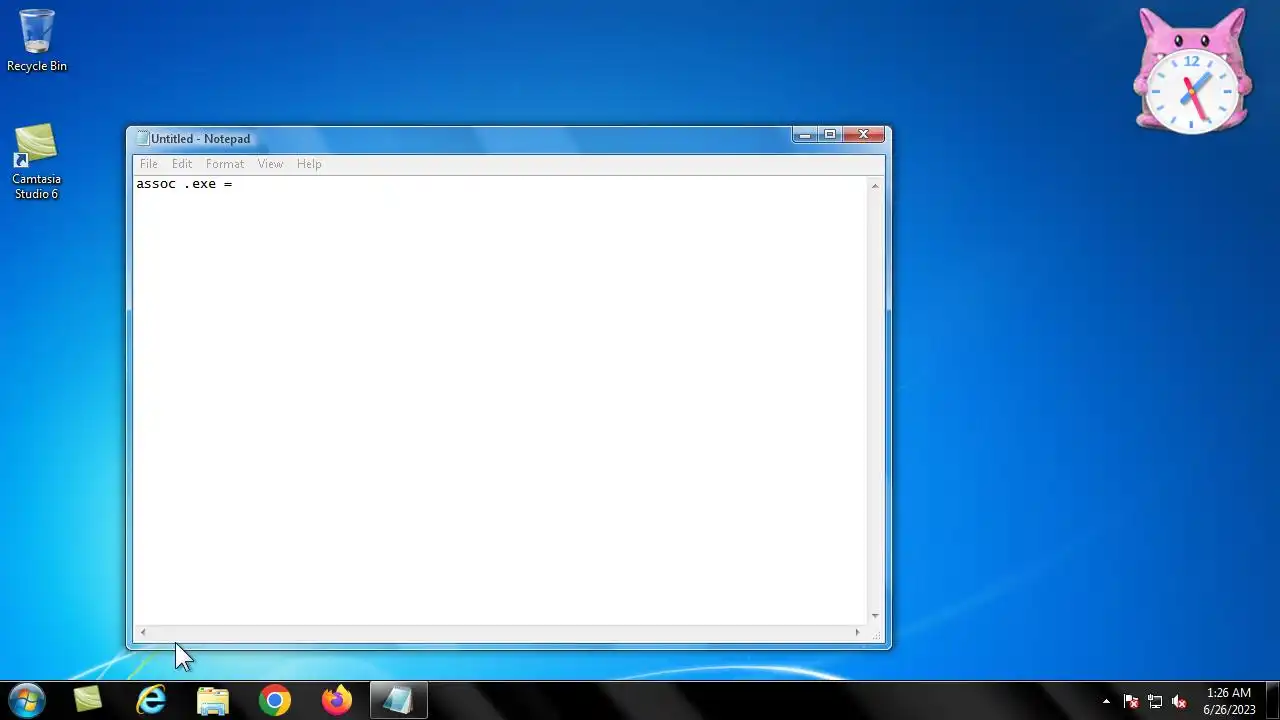Image resolution: width=1280 pixels, height=720 pixels.
Task: Click the vertical scrollbar down arrow
Action: pyautogui.click(x=875, y=616)
